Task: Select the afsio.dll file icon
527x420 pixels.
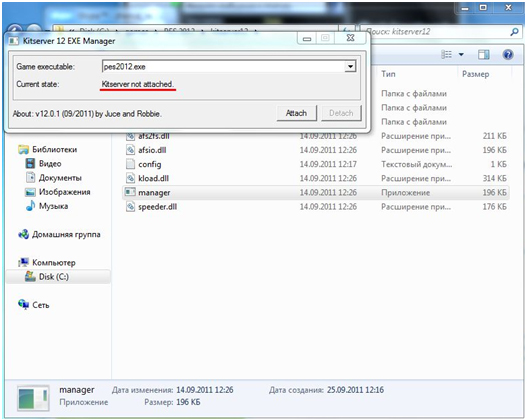Action: [130, 150]
